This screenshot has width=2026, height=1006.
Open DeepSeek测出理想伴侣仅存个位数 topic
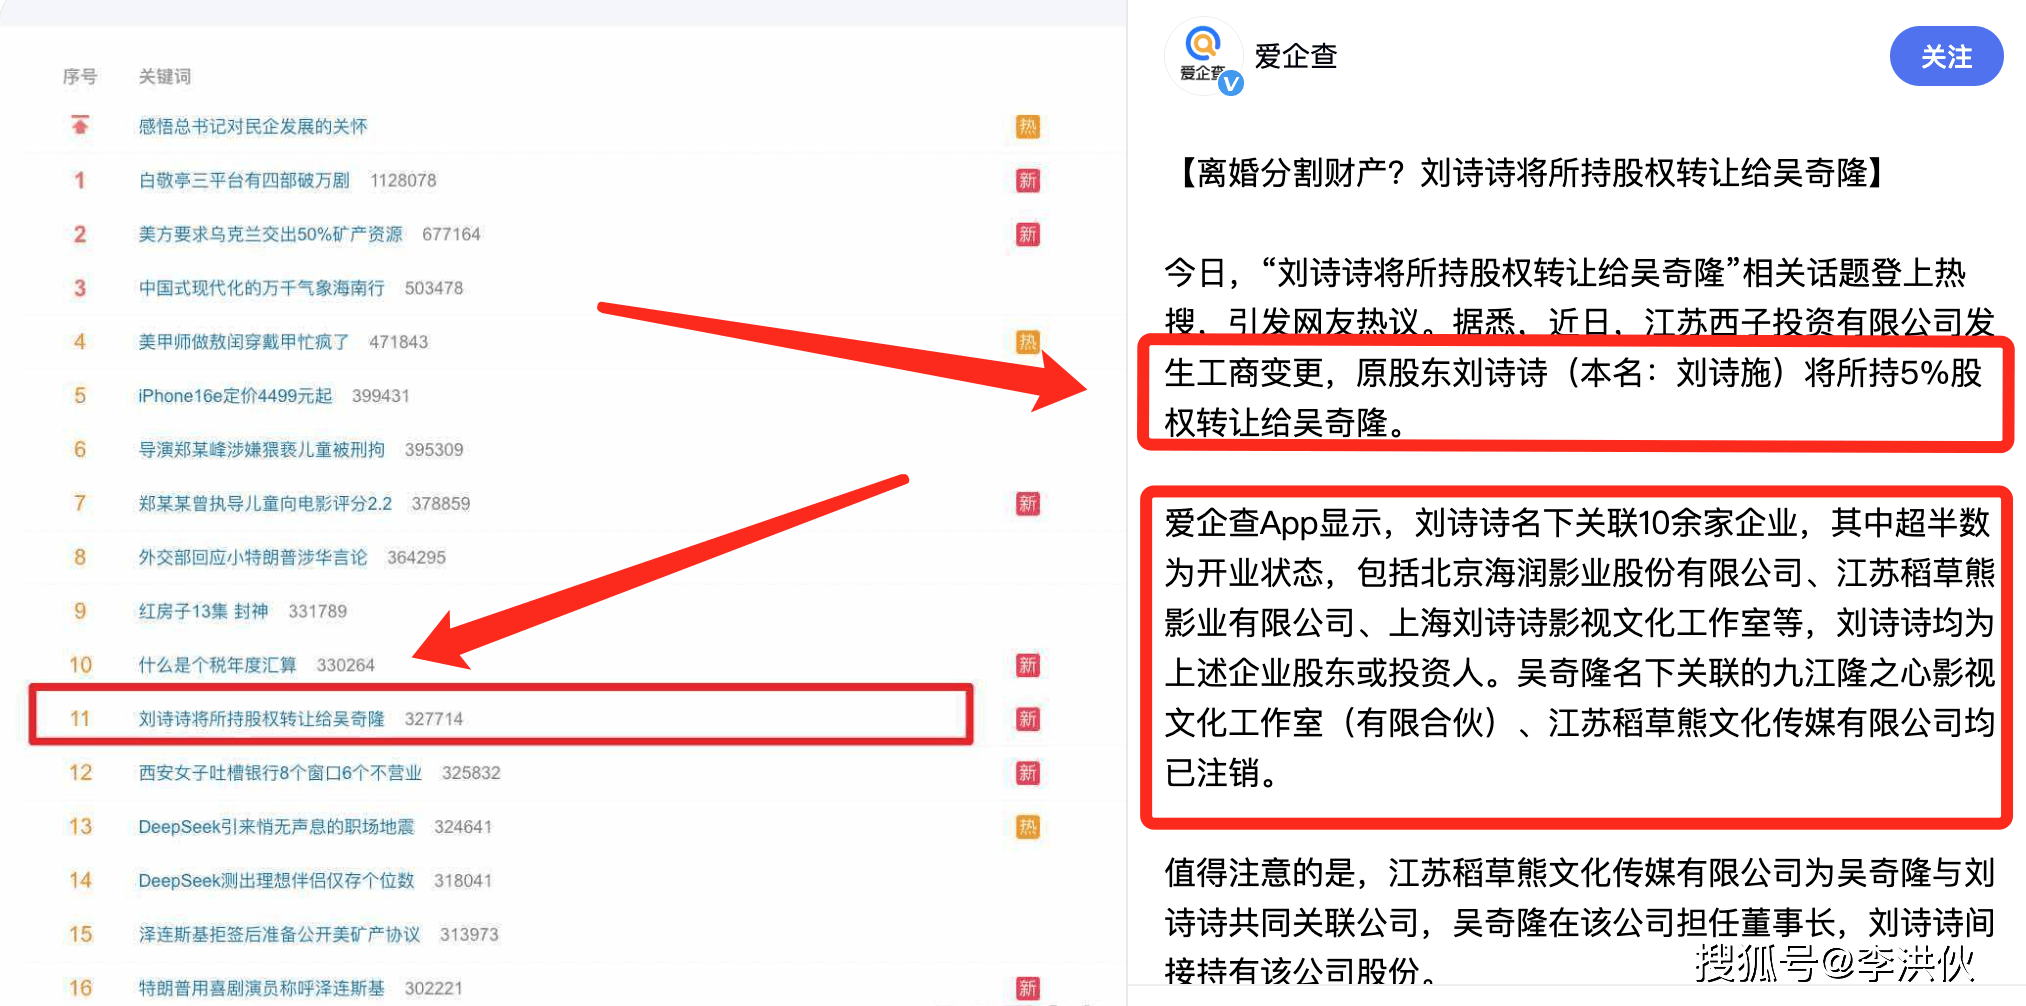tap(276, 880)
